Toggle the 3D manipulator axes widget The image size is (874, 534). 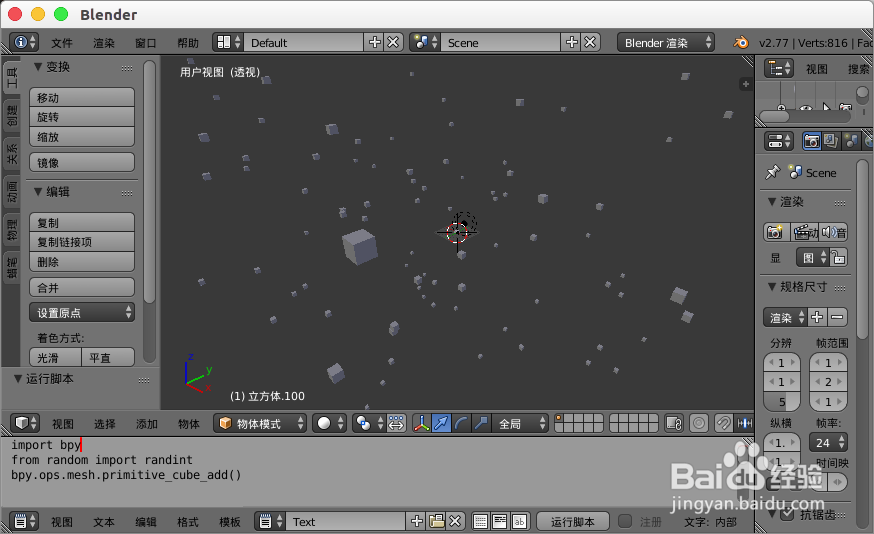pos(421,424)
